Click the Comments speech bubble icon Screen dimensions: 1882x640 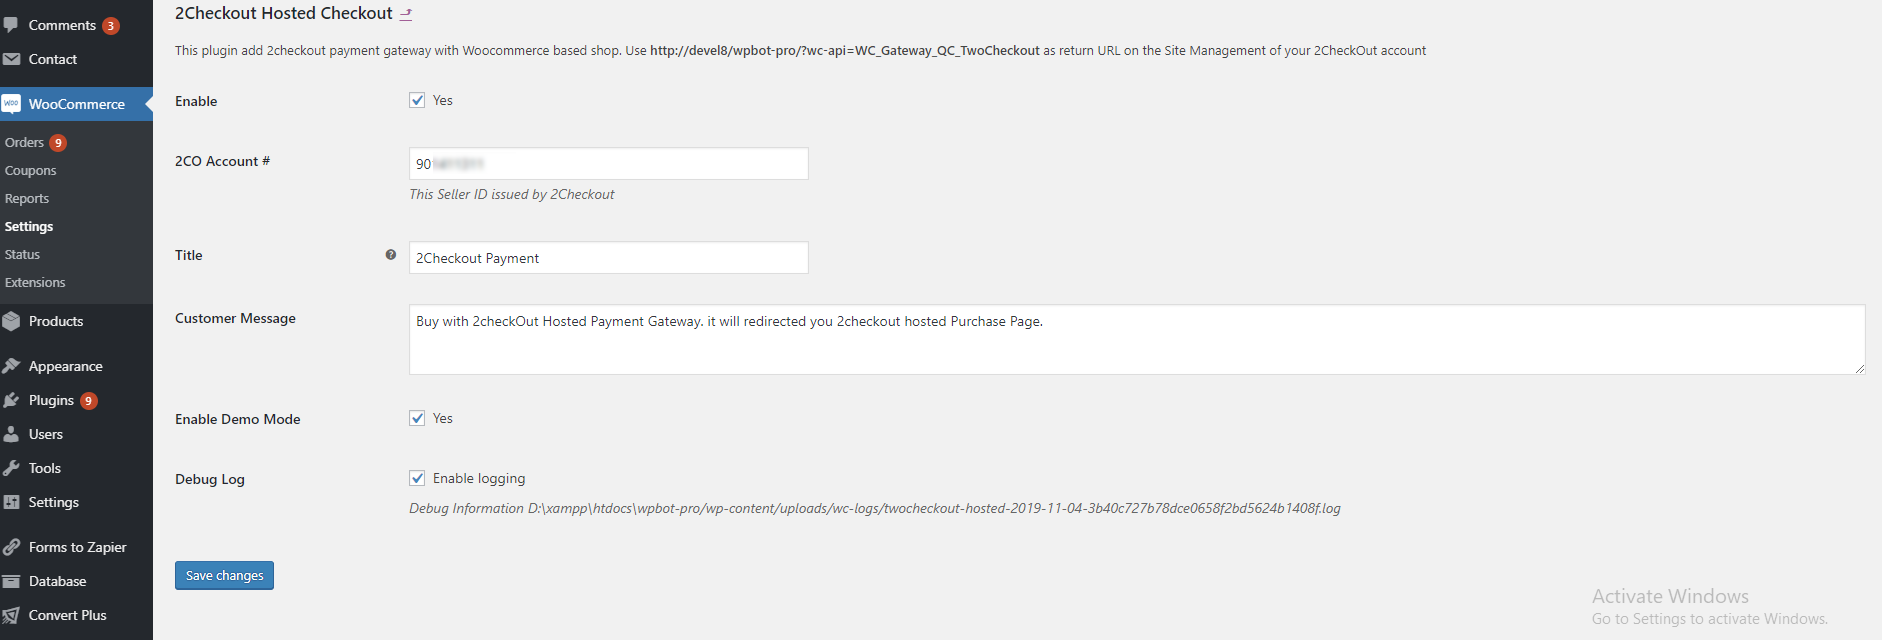11,25
